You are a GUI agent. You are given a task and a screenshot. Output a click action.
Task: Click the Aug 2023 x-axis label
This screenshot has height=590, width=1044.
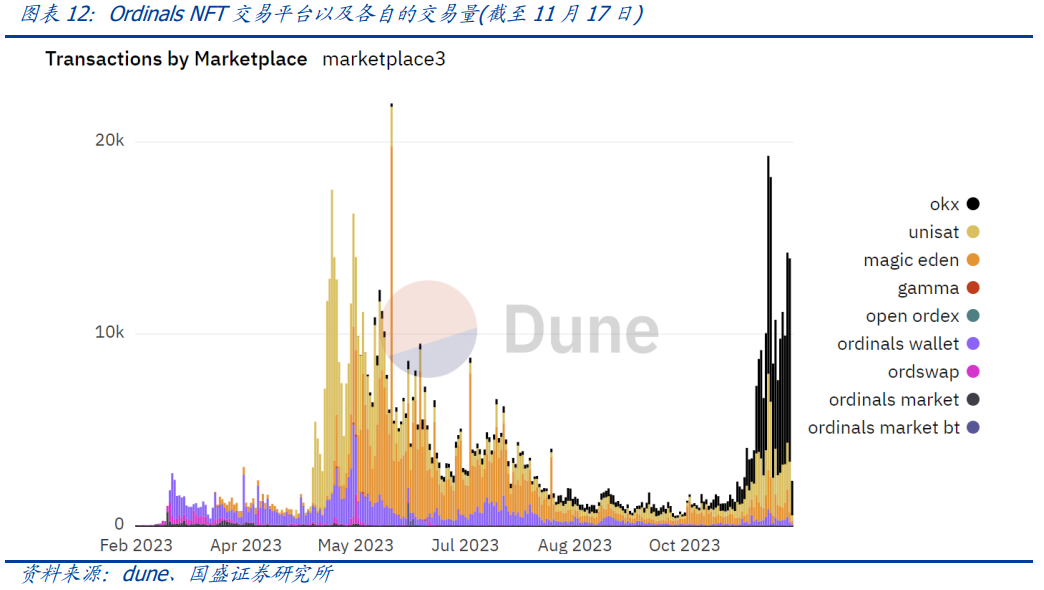[x=575, y=545]
